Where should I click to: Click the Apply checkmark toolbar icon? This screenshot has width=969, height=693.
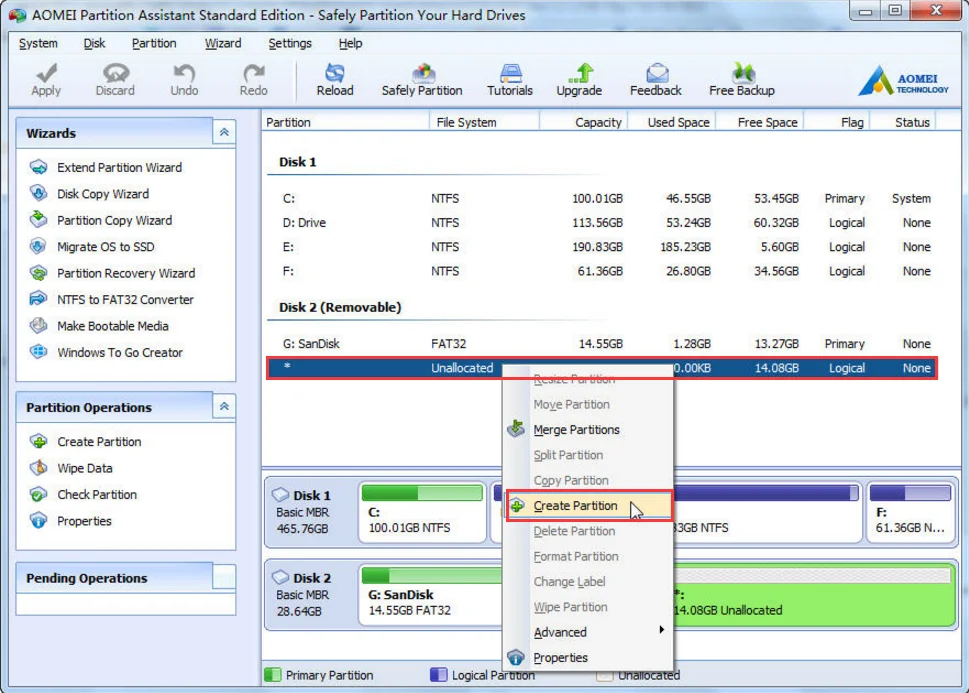(x=46, y=73)
